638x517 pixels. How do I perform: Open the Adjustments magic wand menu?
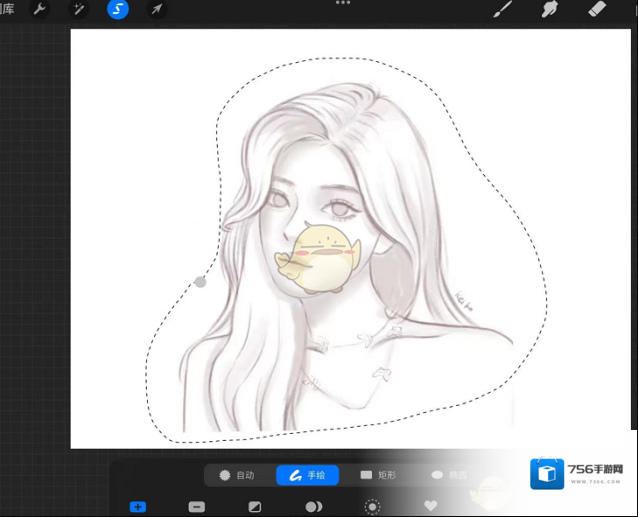(79, 10)
